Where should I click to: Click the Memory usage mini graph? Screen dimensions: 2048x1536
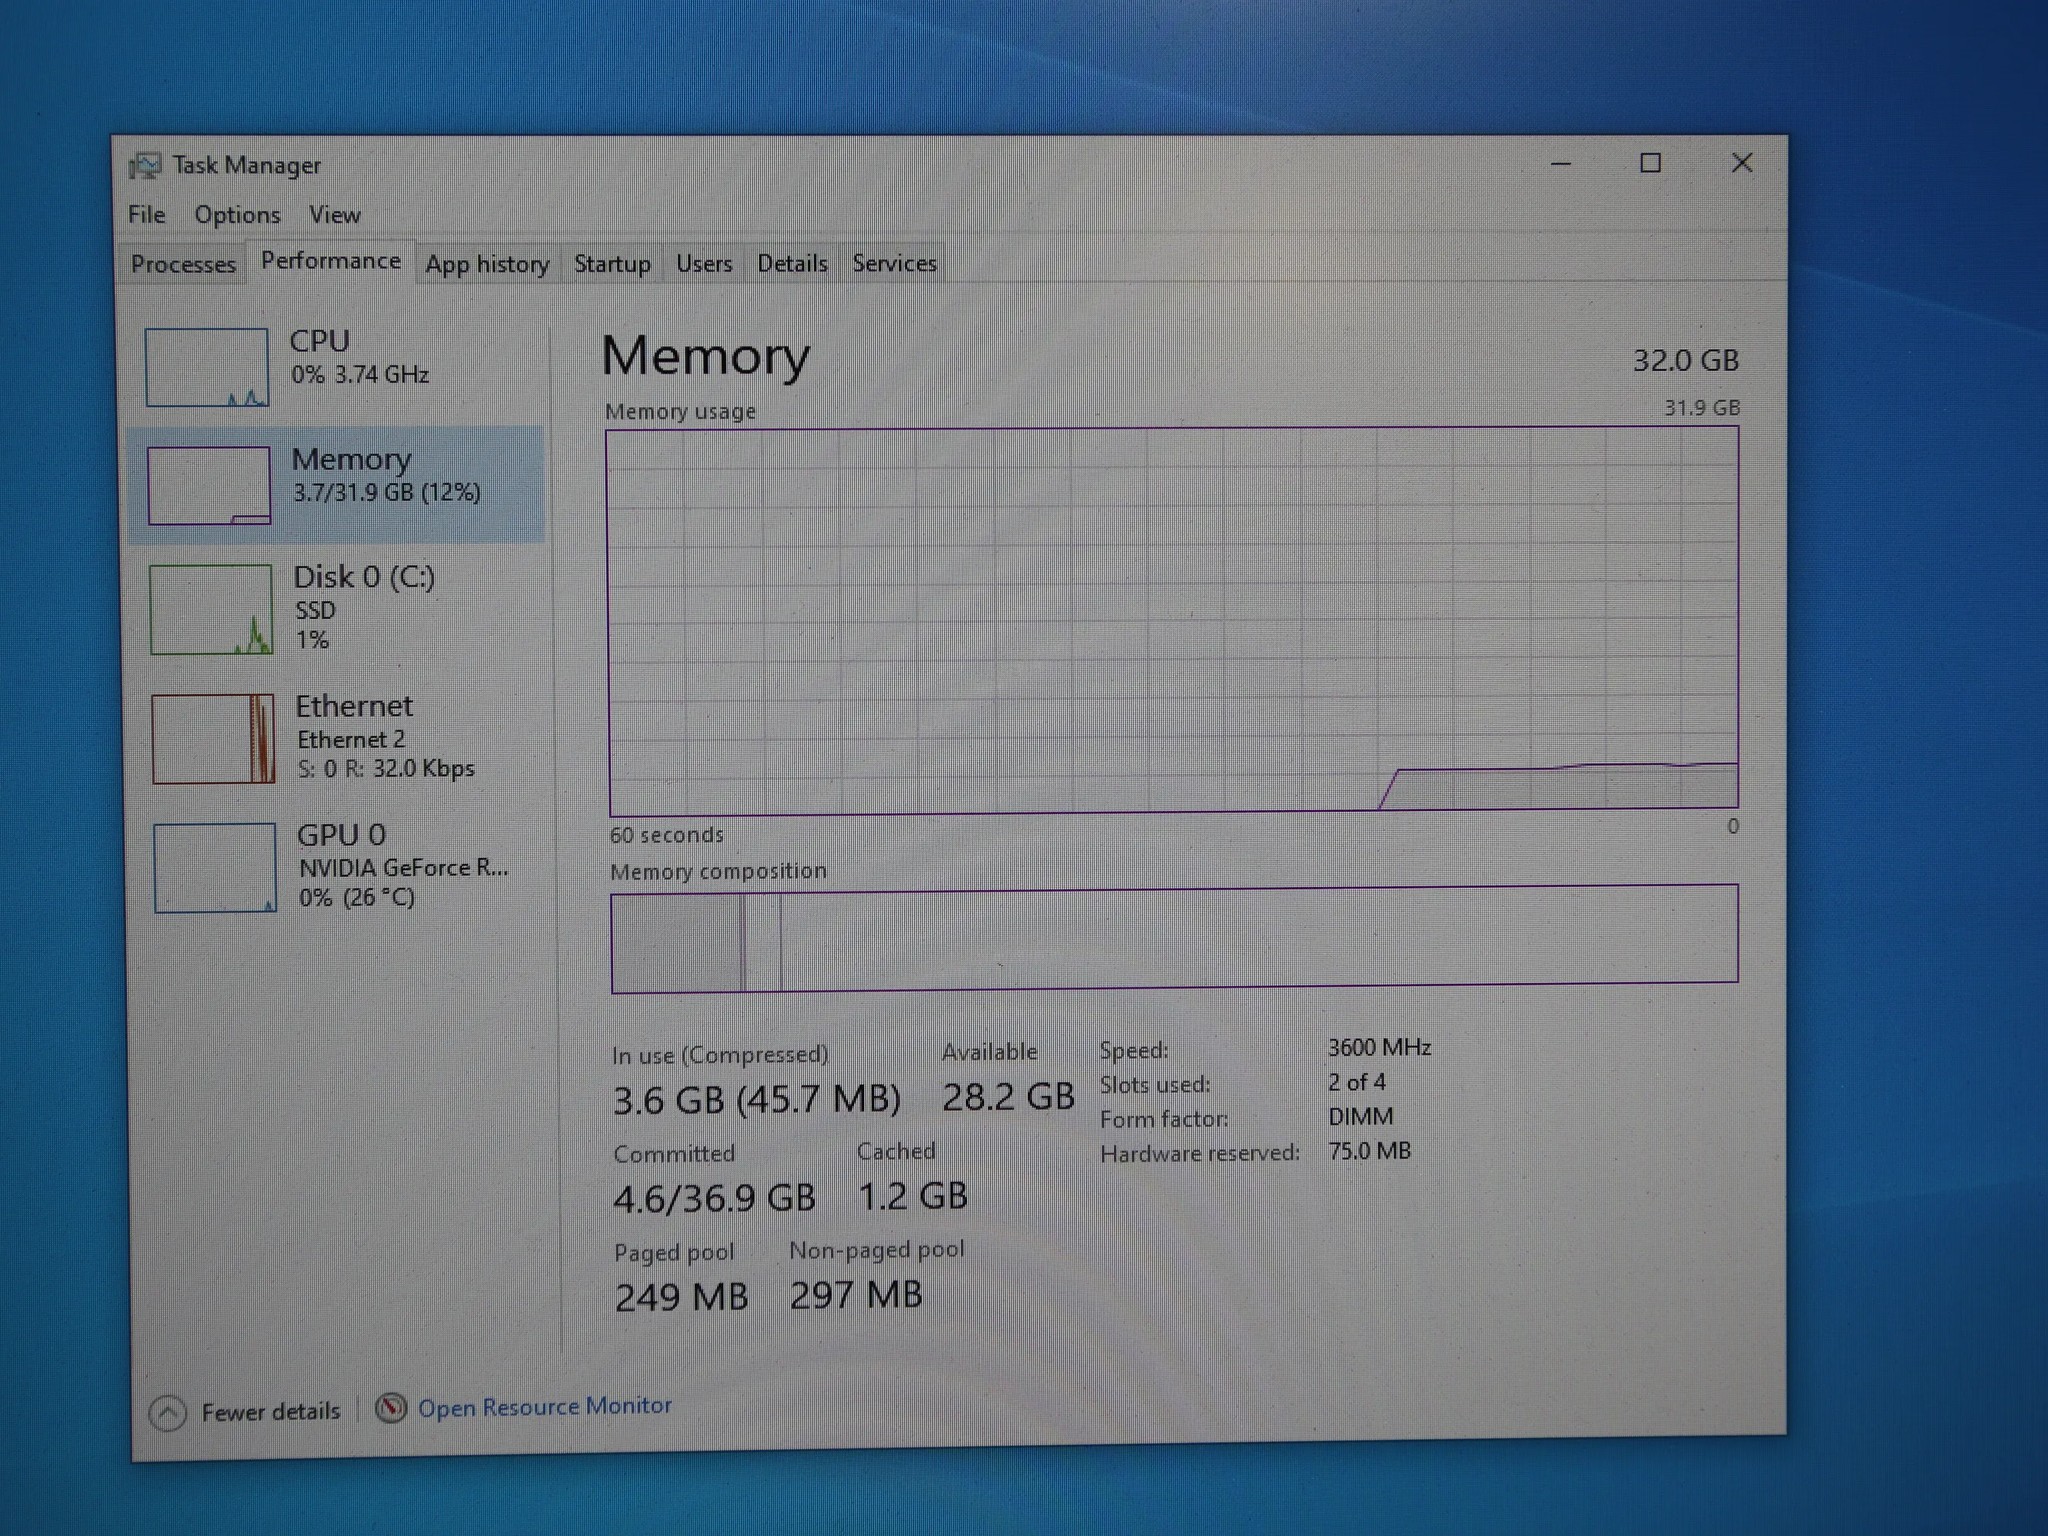[x=209, y=485]
